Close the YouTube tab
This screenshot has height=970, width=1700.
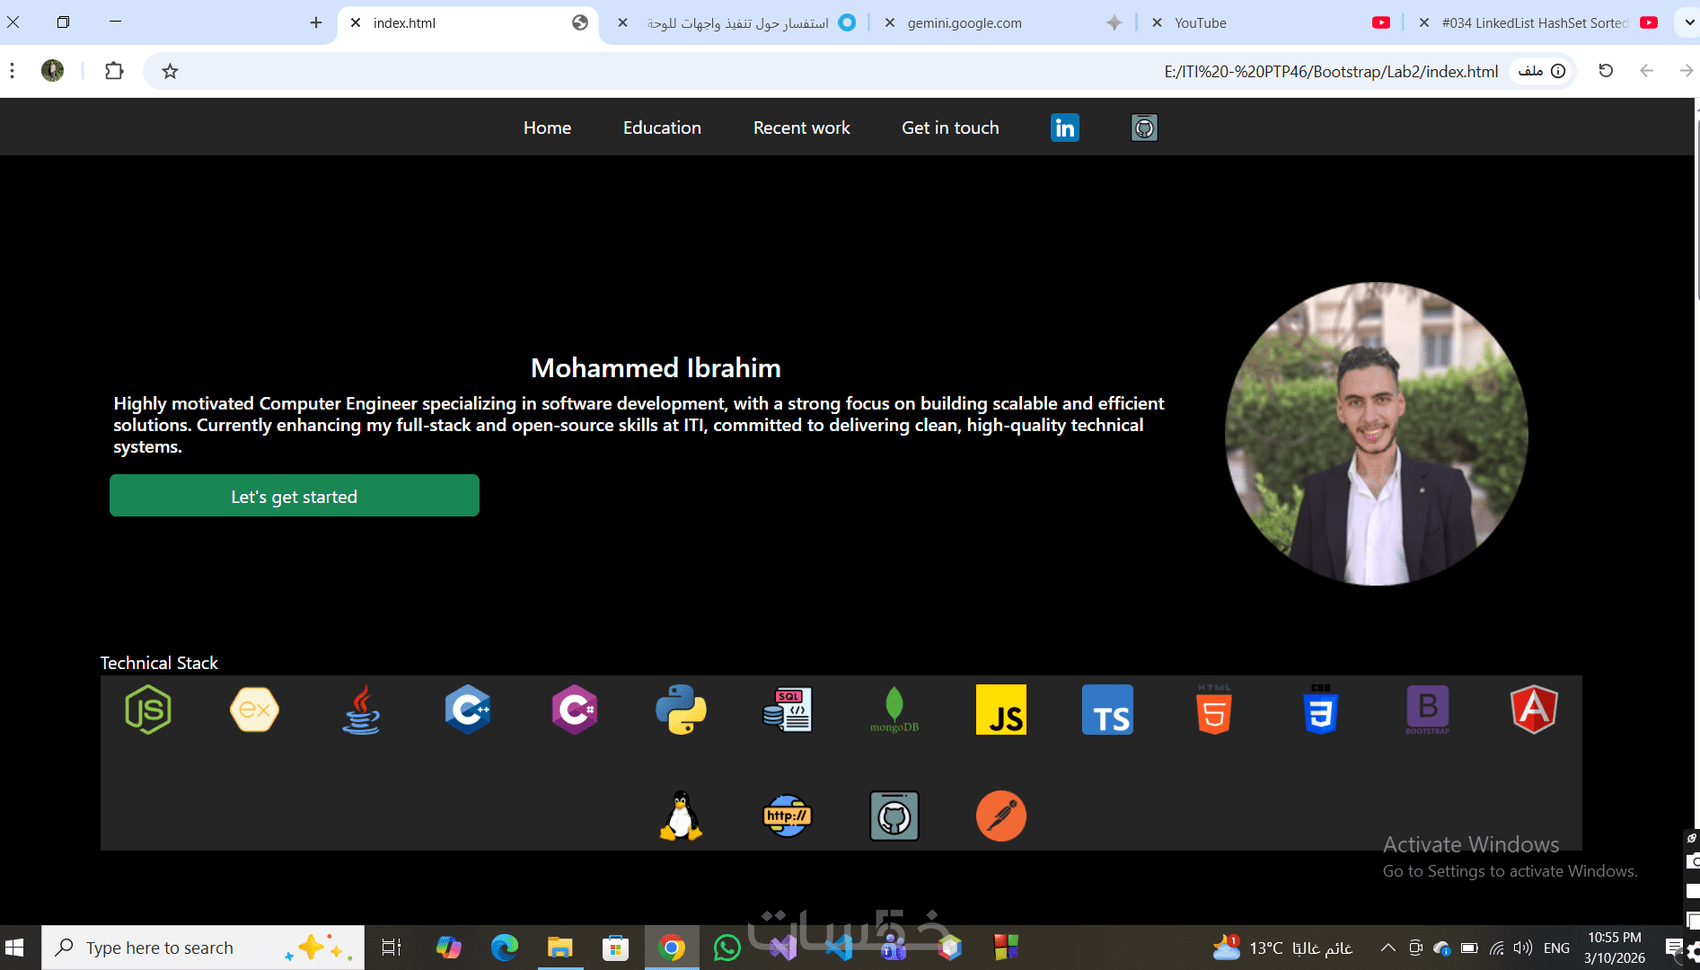[x=1157, y=22]
